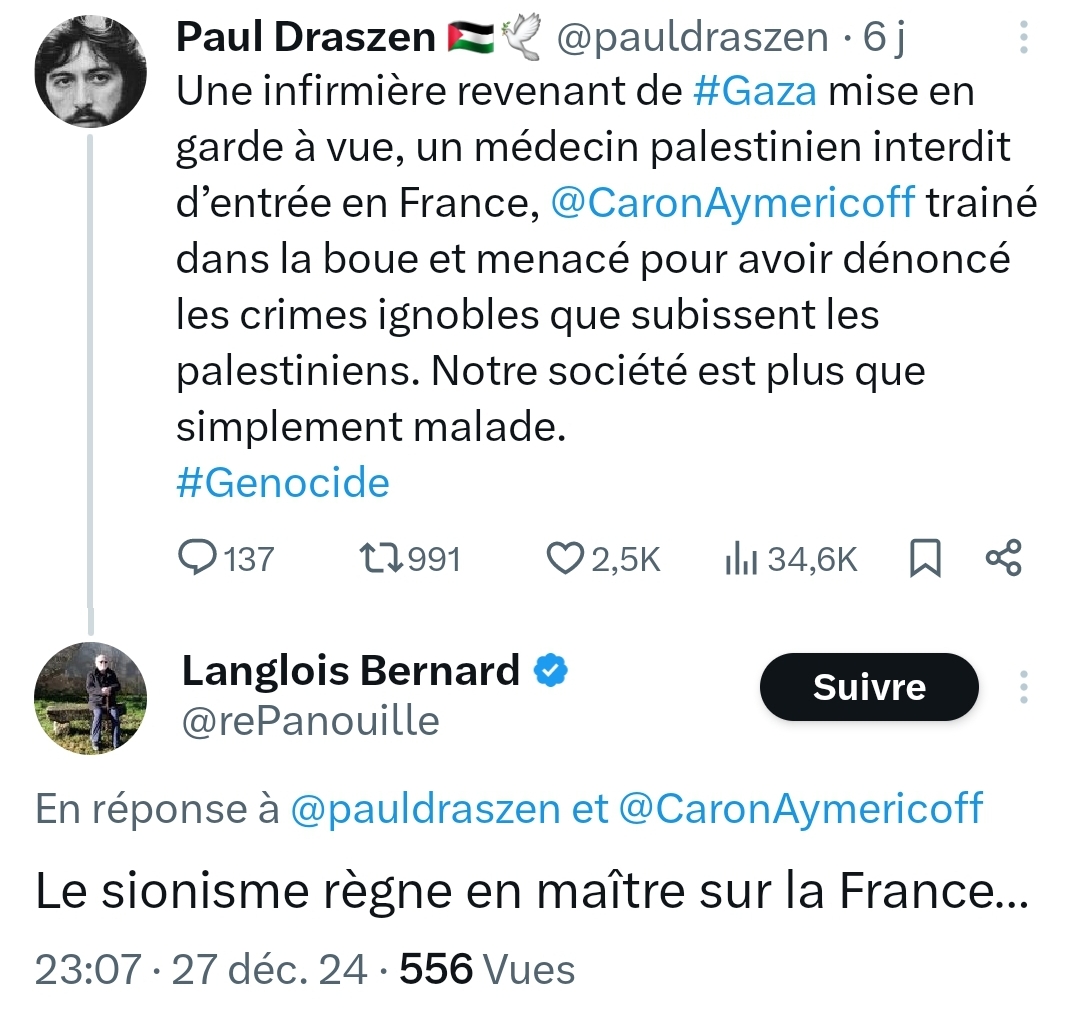The height and width of the screenshot is (1015, 1080).
Task: Open @pauldraszen link in the reply header
Action: 425,808
